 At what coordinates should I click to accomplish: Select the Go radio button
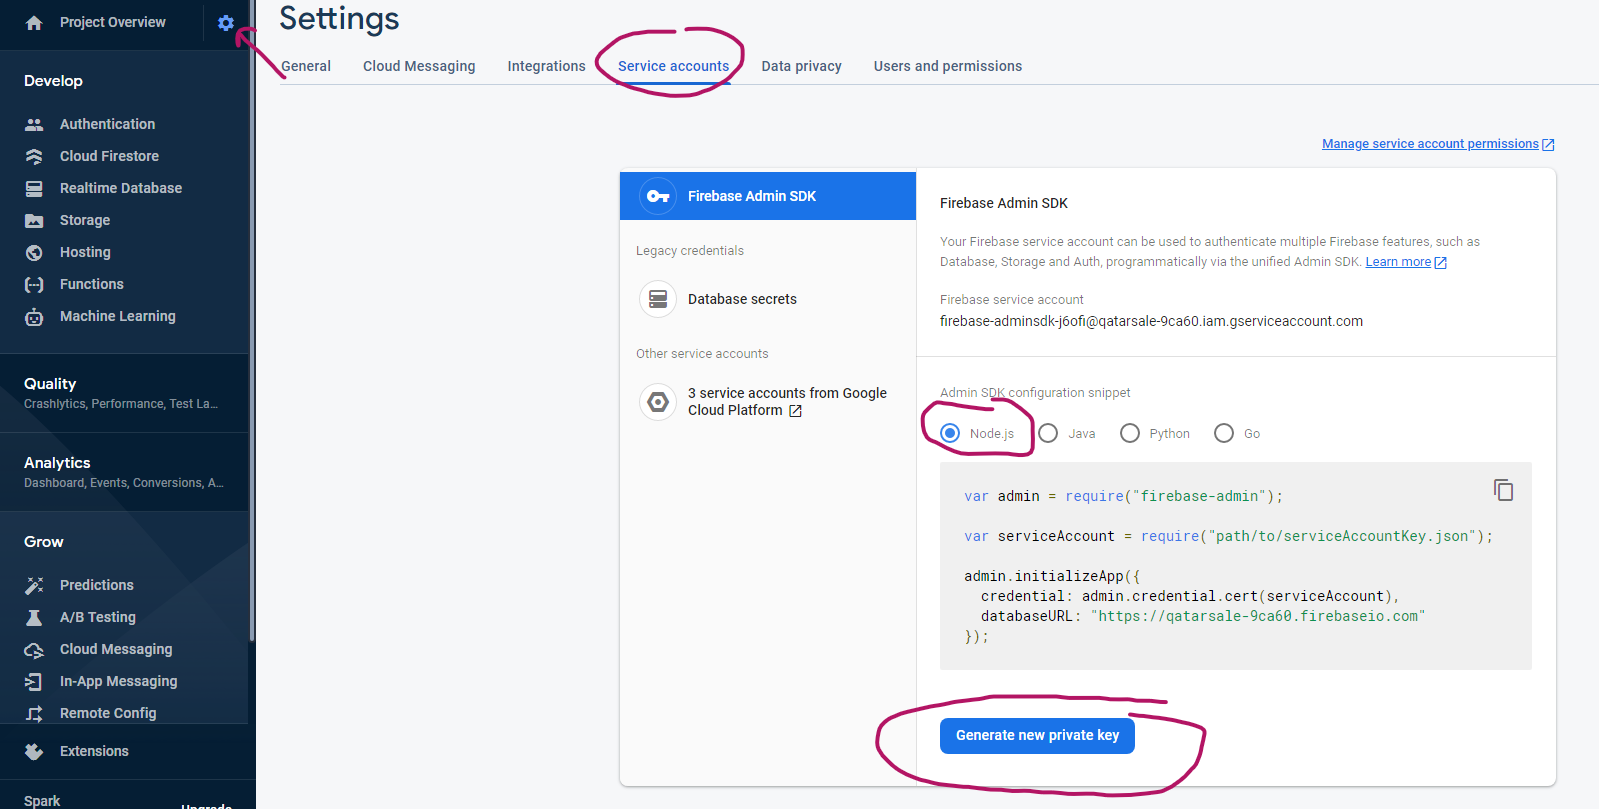[1224, 433]
